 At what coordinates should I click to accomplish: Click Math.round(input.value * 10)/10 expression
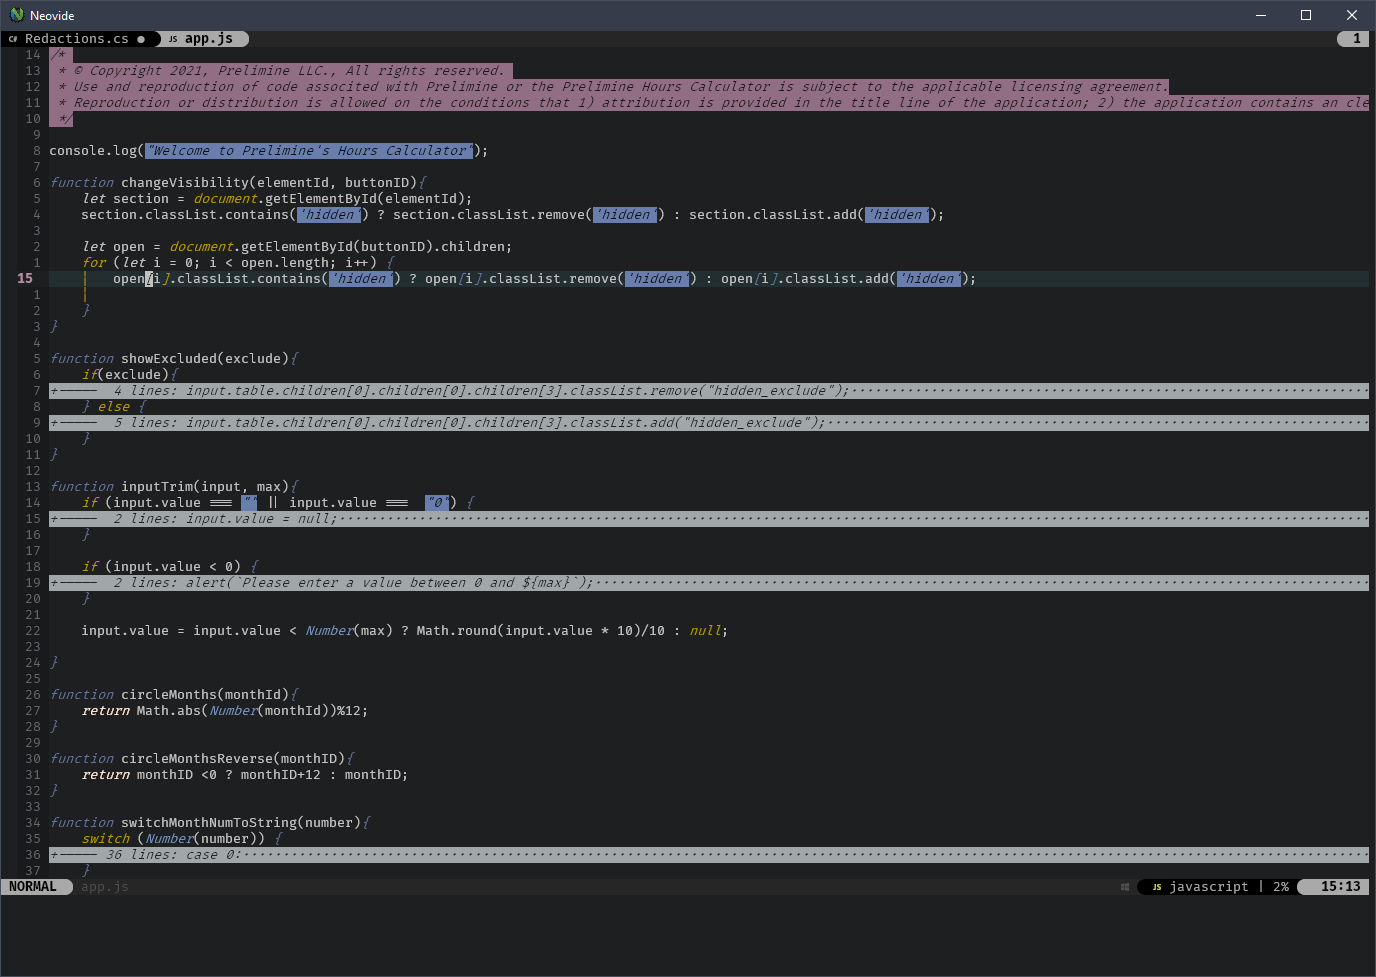pos(541,631)
